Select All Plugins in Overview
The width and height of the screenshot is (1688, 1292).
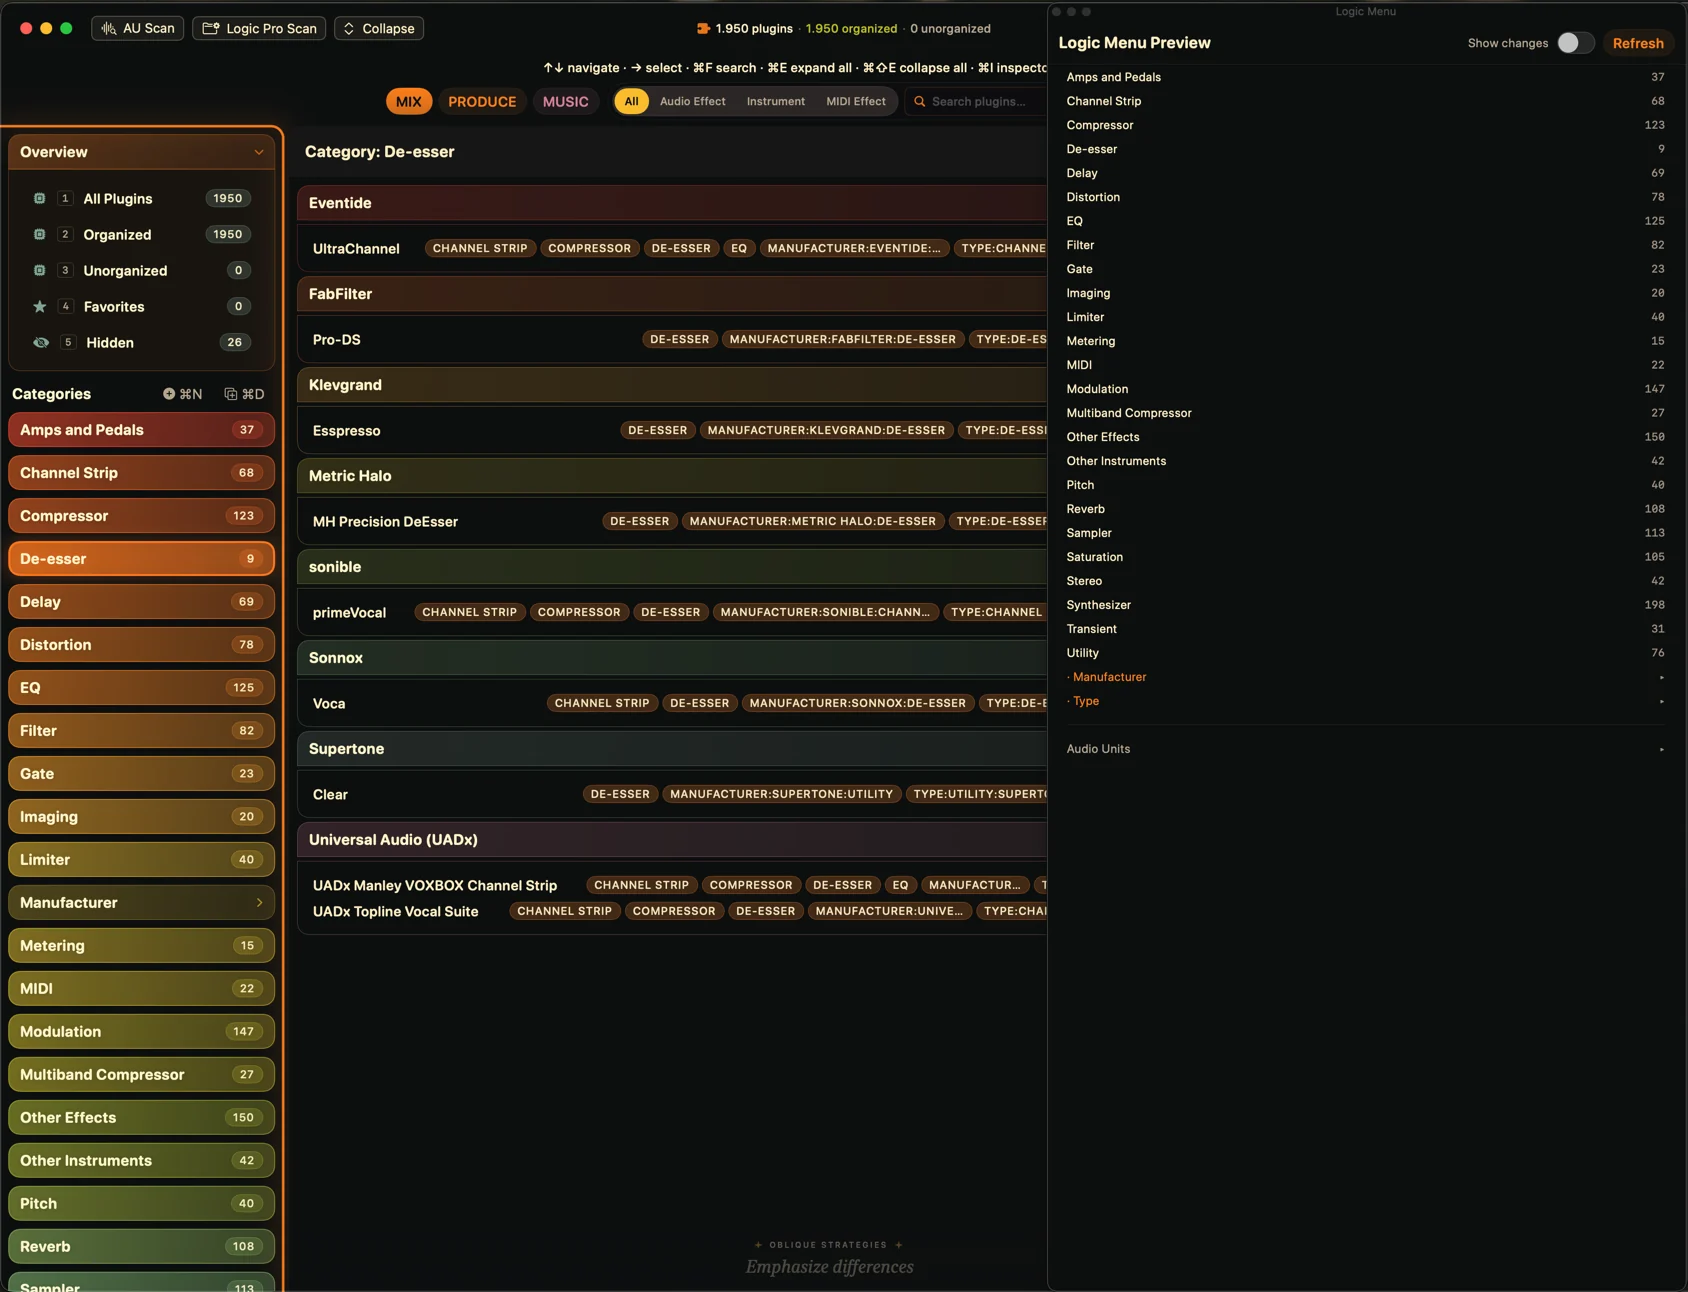click(x=141, y=199)
